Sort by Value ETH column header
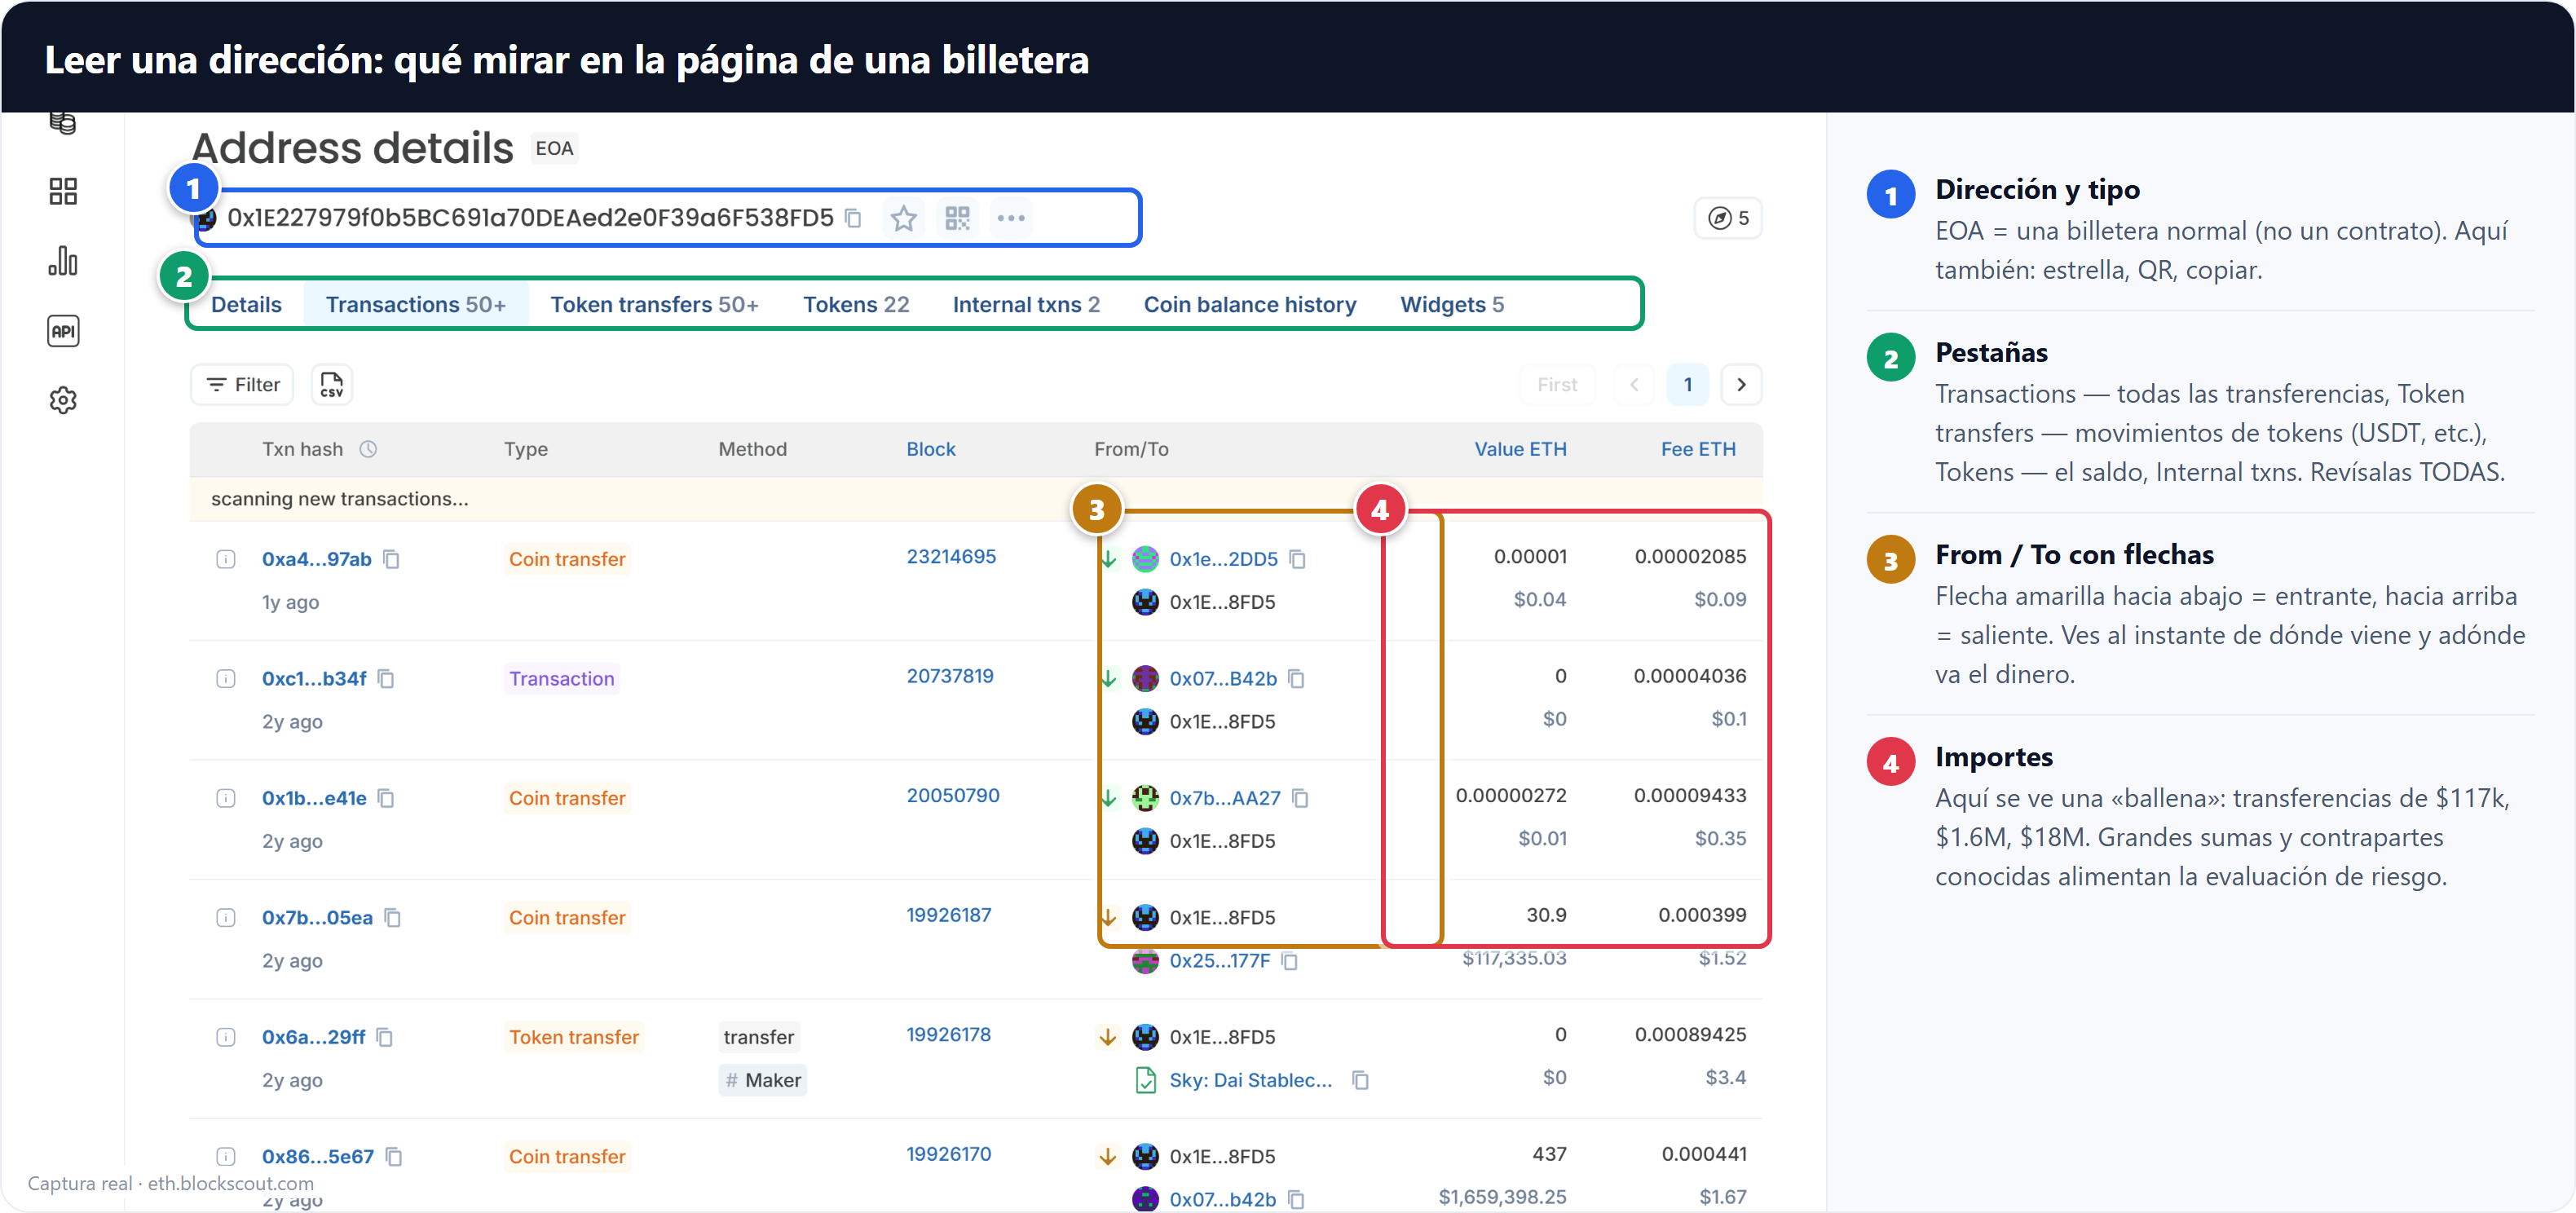The image size is (2576, 1213). (x=1520, y=449)
